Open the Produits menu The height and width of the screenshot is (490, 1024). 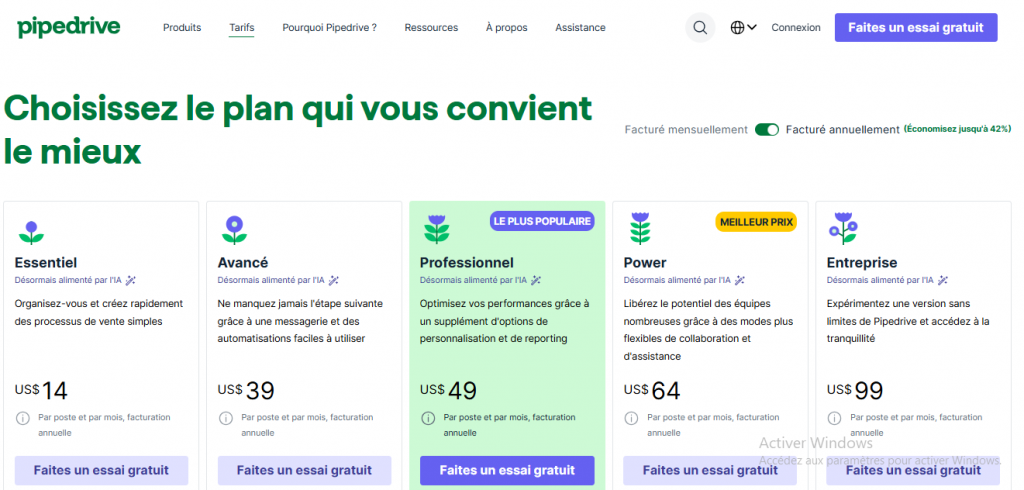(182, 27)
